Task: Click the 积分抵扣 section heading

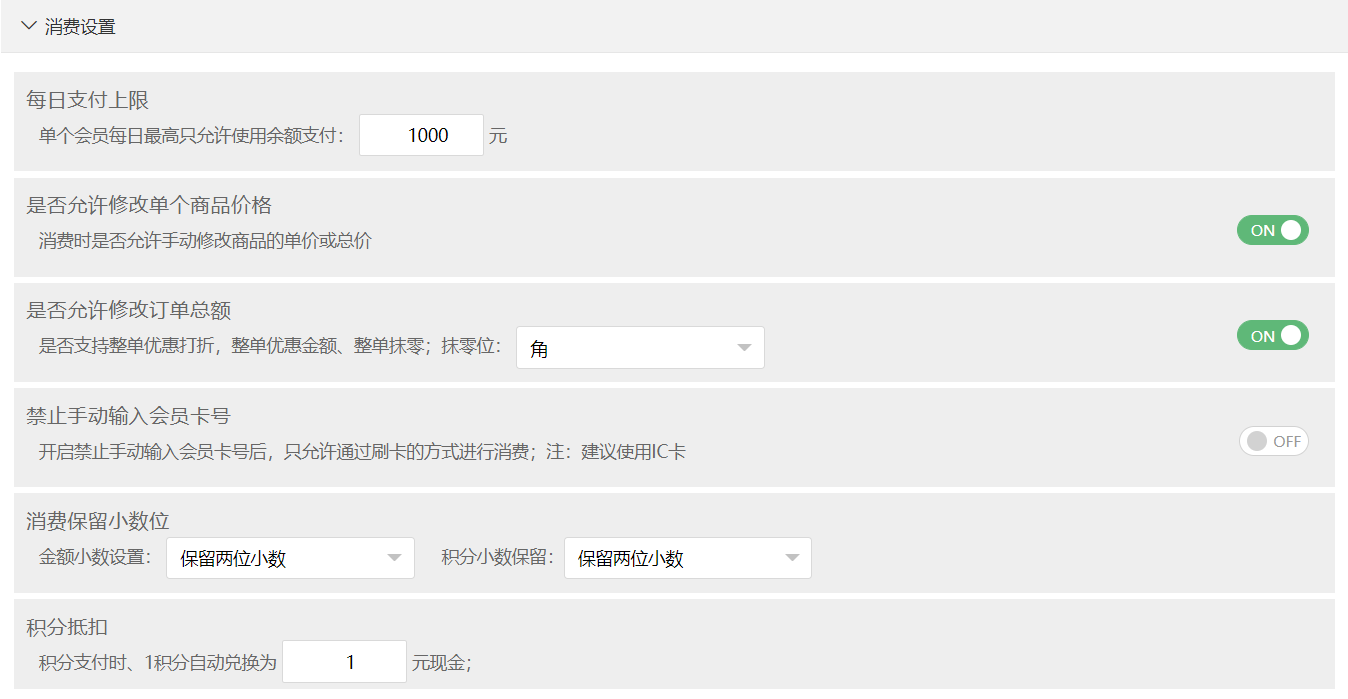Action: tap(67, 627)
